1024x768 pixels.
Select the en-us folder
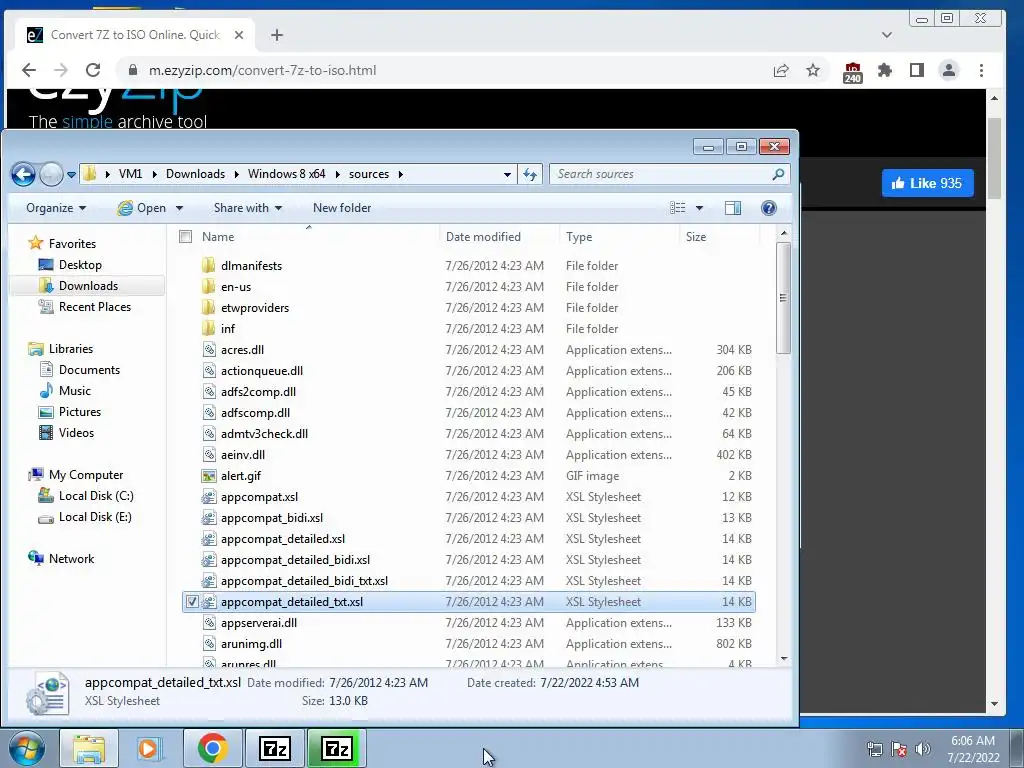pos(236,287)
